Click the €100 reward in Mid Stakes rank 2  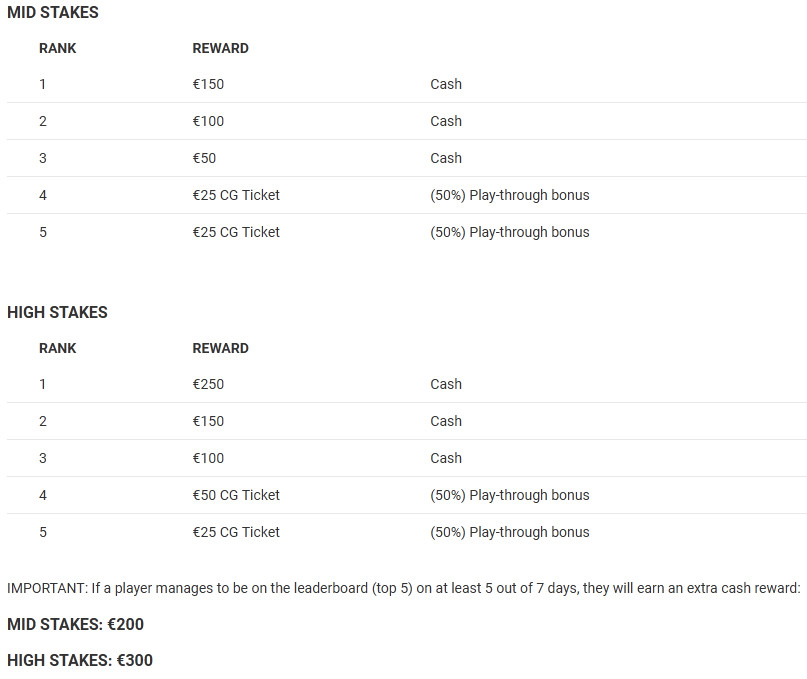point(208,121)
